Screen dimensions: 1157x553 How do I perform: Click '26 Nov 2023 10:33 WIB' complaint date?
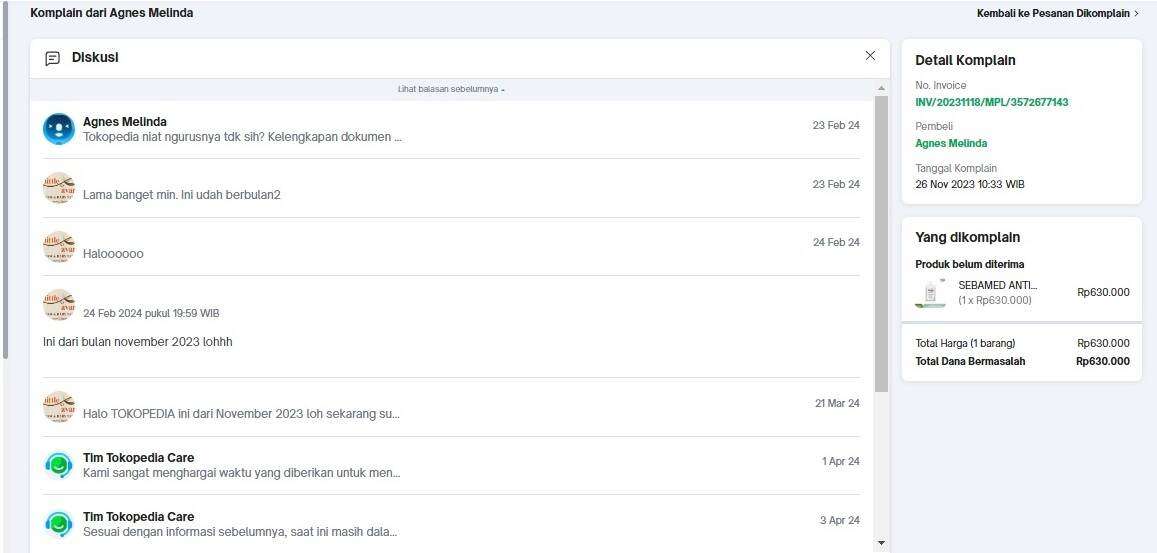(x=970, y=185)
